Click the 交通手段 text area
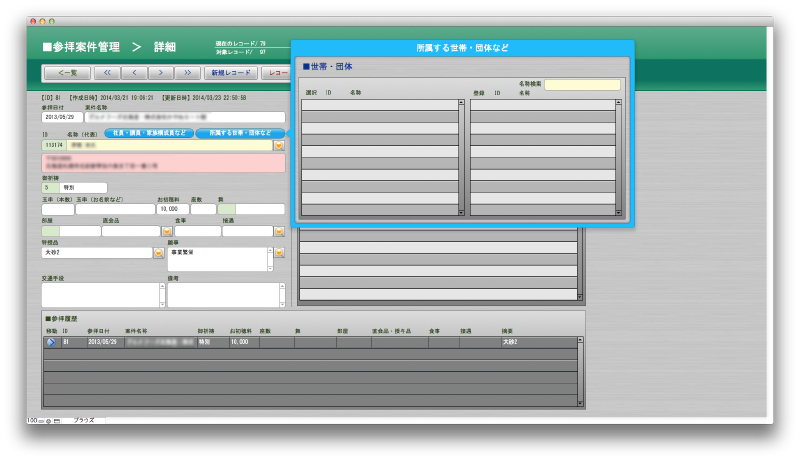The width and height of the screenshot is (800, 461). click(x=100, y=294)
